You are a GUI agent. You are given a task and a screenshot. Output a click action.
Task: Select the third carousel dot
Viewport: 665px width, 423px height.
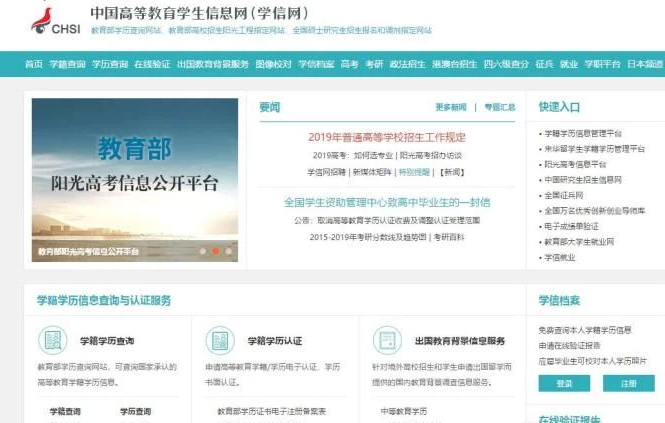click(228, 251)
